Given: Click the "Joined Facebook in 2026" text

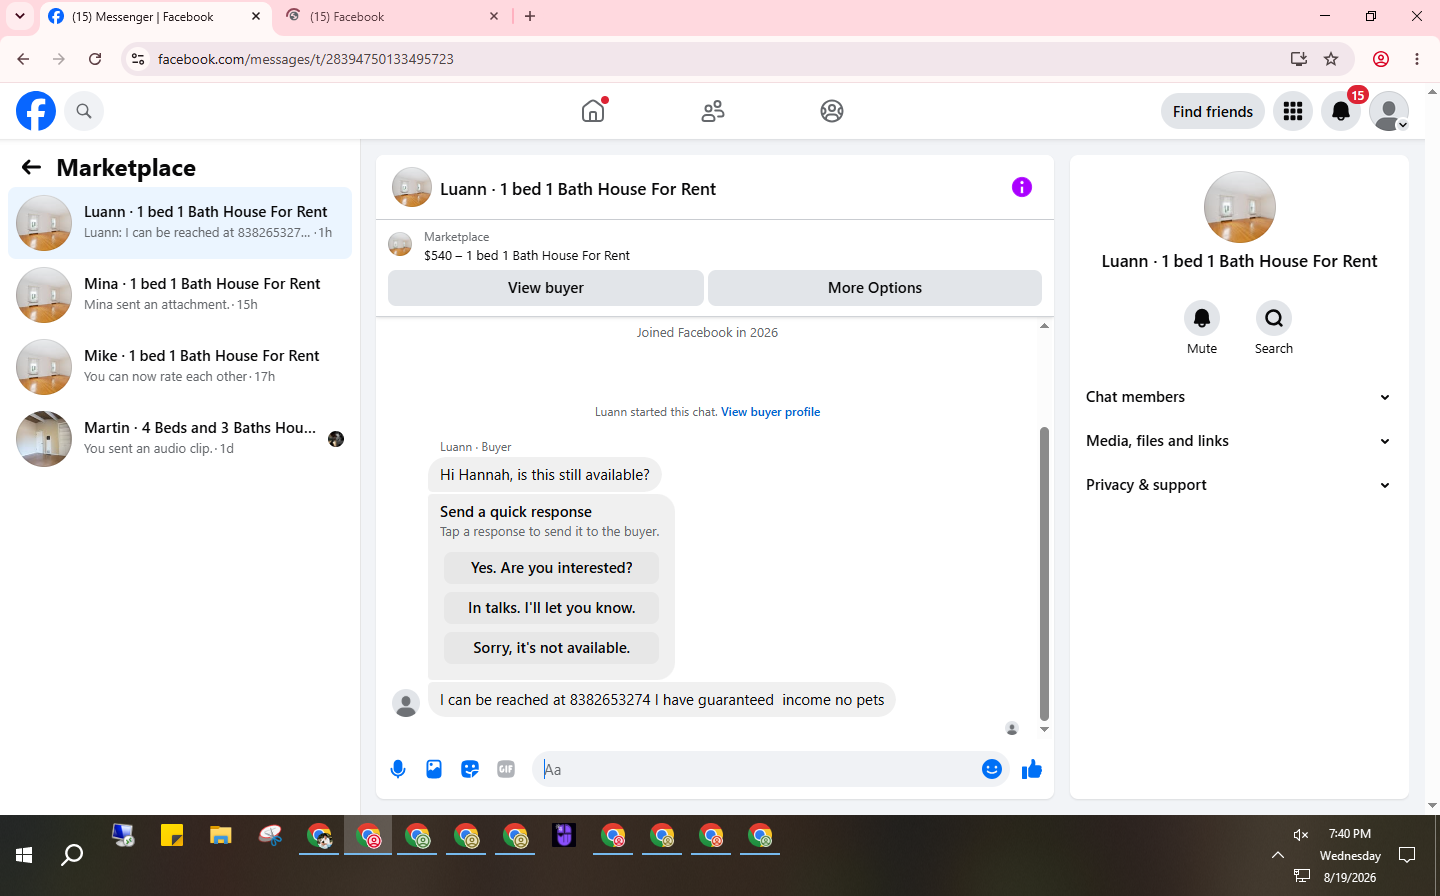Looking at the screenshot, I should pyautogui.click(x=707, y=333).
